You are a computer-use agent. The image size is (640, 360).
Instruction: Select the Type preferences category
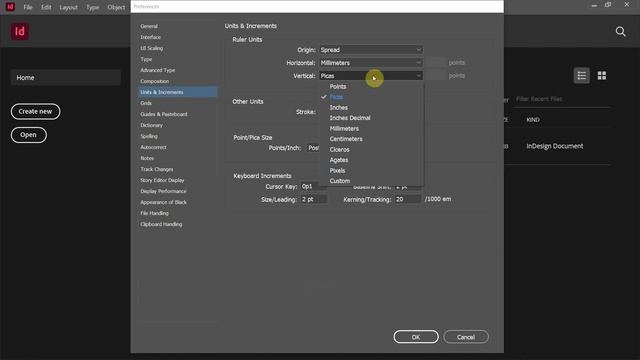(146, 59)
